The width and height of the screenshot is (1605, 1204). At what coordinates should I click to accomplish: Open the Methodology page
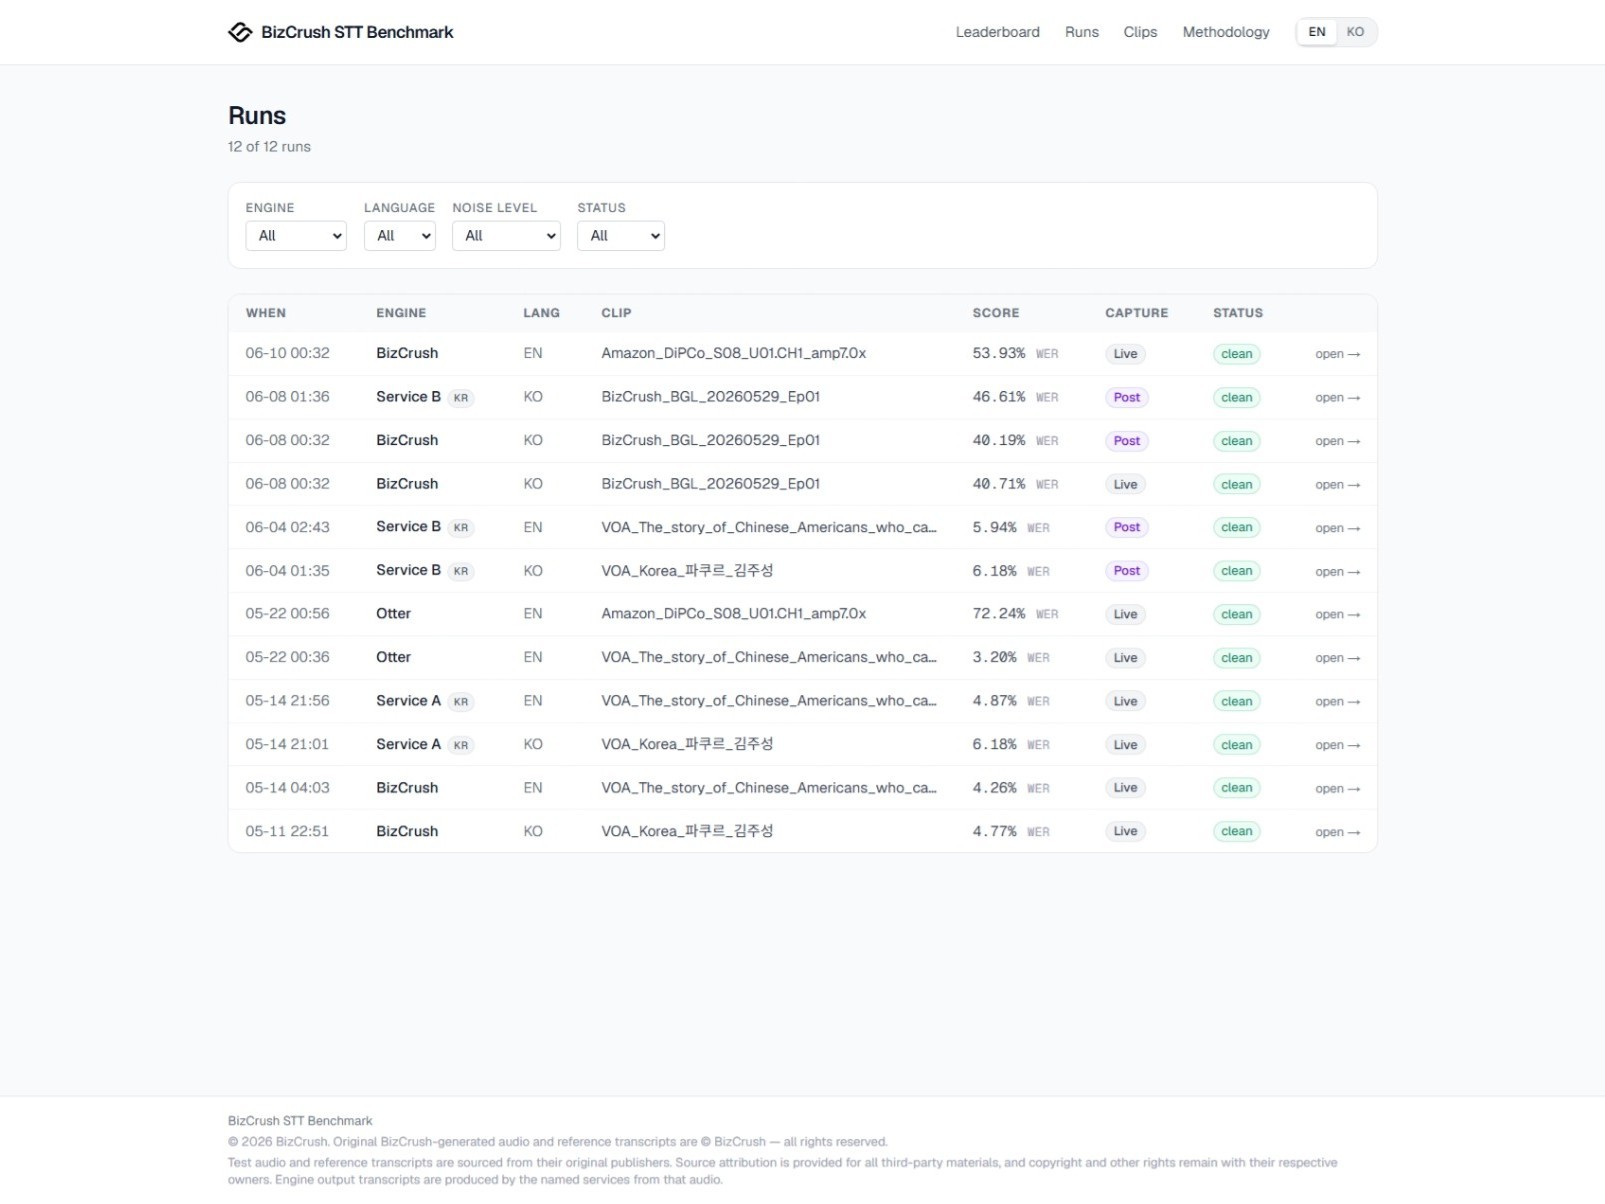[1226, 32]
